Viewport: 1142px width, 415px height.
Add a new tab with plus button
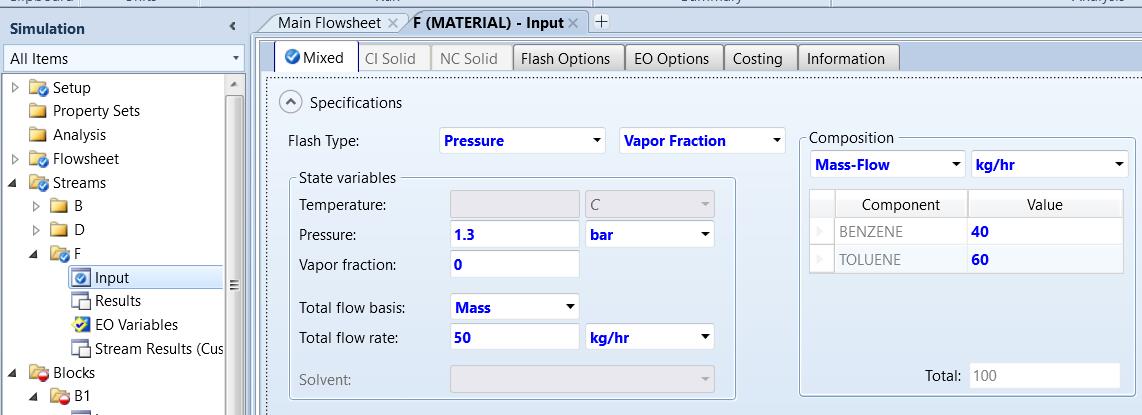[601, 21]
